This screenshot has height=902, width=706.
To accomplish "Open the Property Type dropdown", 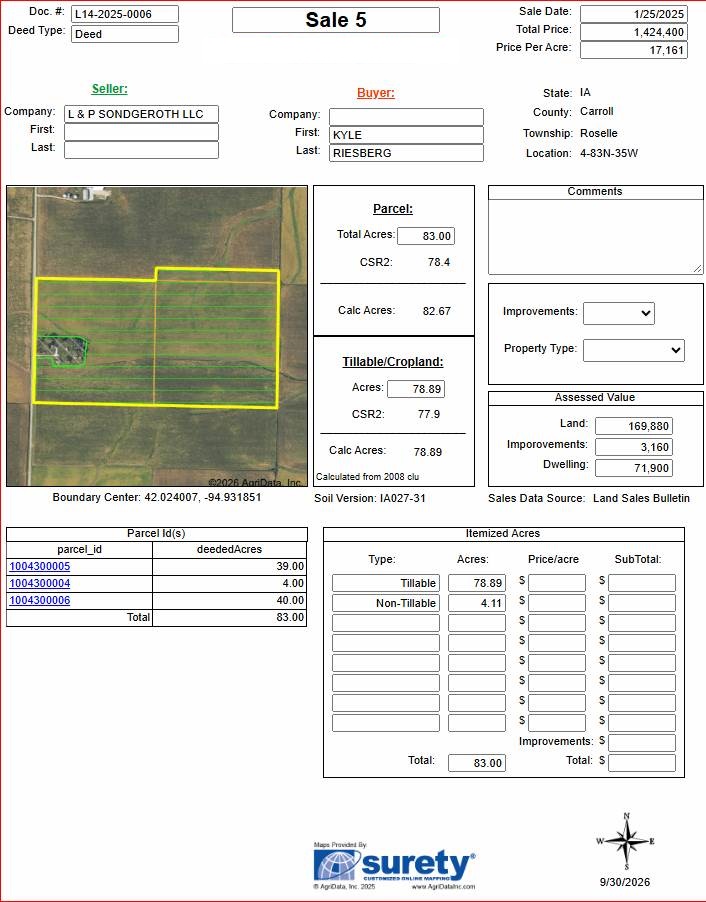I will click(x=634, y=350).
